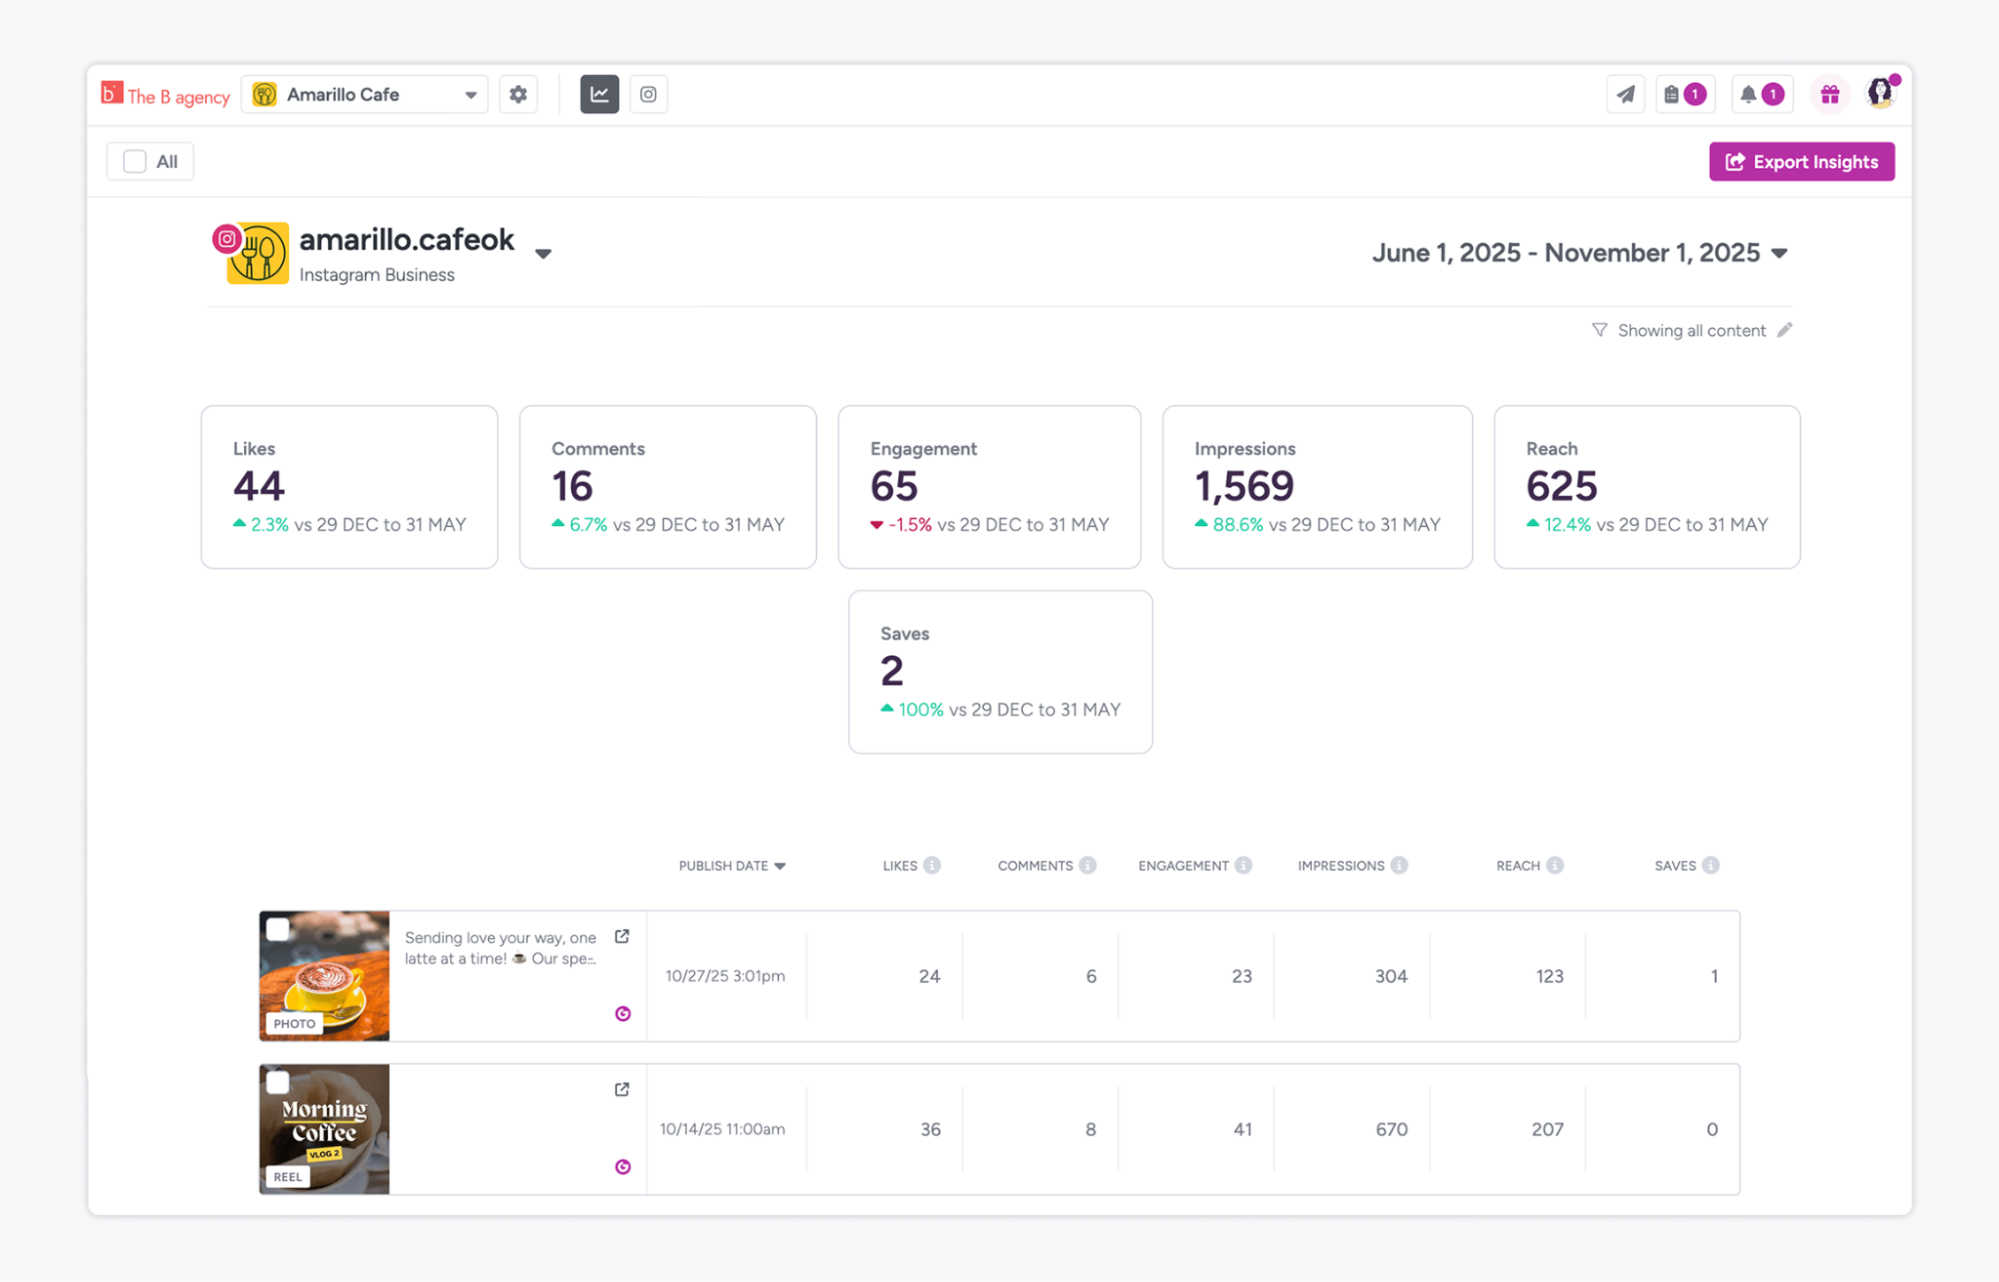
Task: Click the Instagram icon in top toolbar
Action: point(648,94)
